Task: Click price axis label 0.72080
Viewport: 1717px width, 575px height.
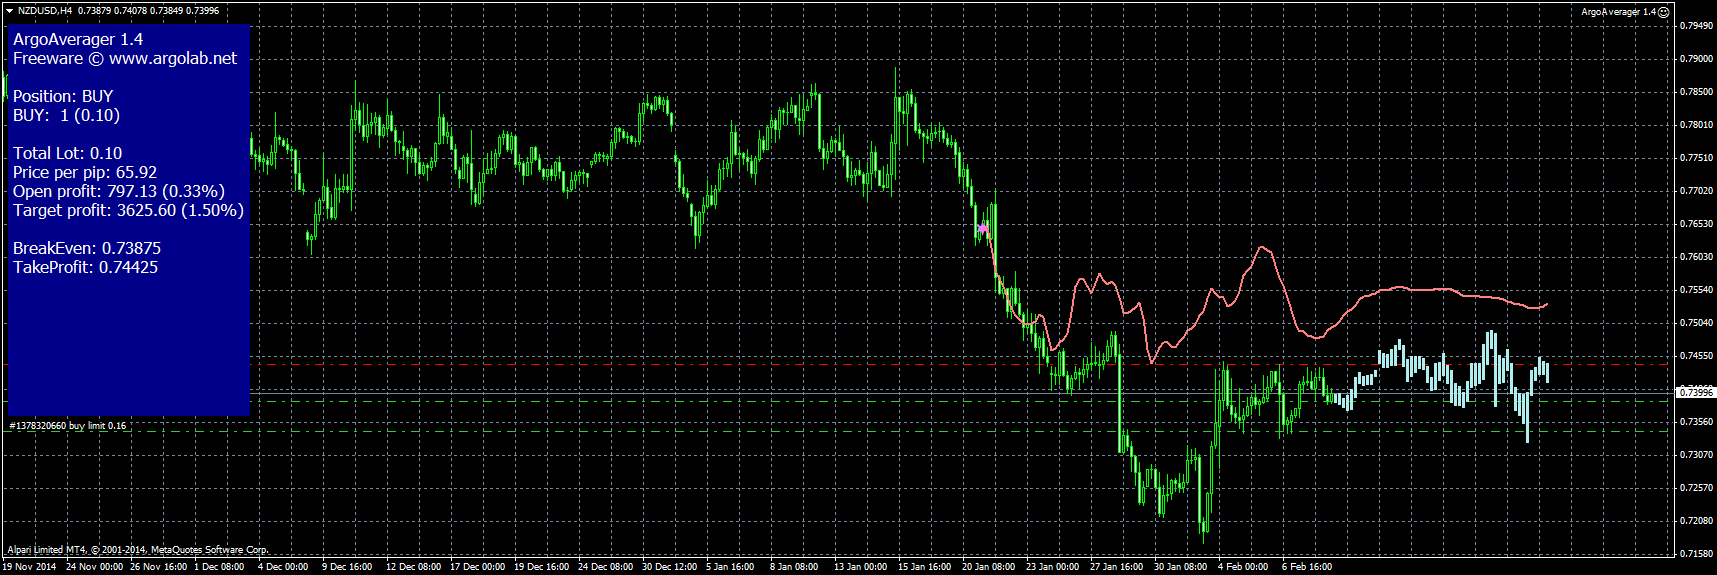Action: [1695, 521]
